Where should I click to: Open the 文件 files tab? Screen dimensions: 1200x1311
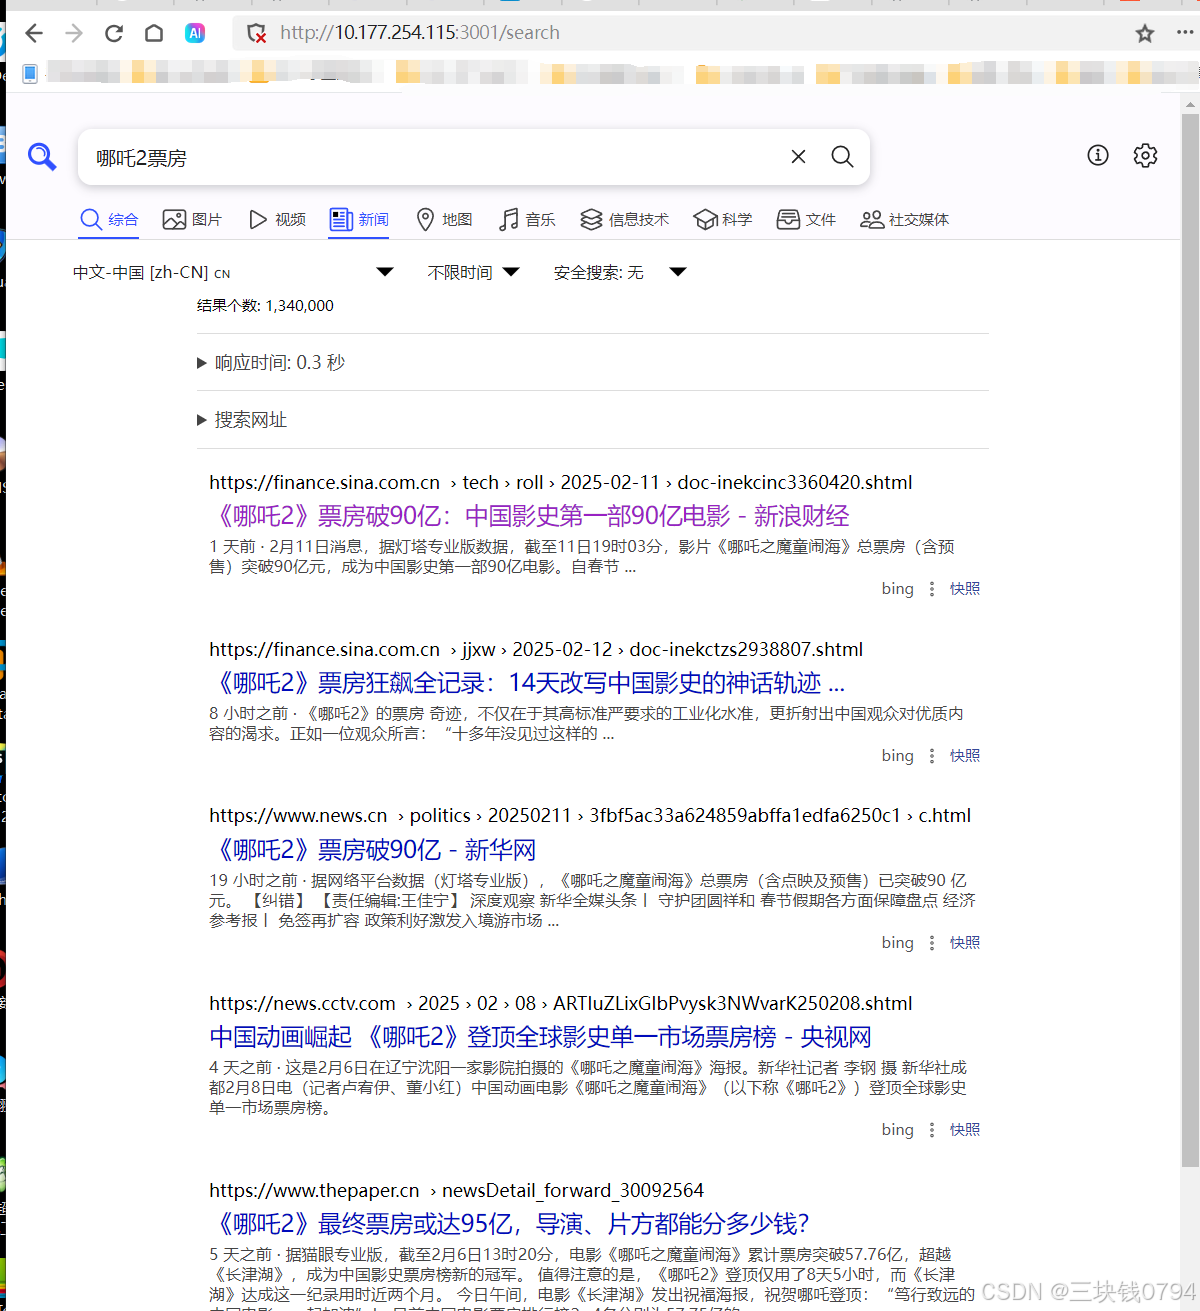click(x=806, y=220)
